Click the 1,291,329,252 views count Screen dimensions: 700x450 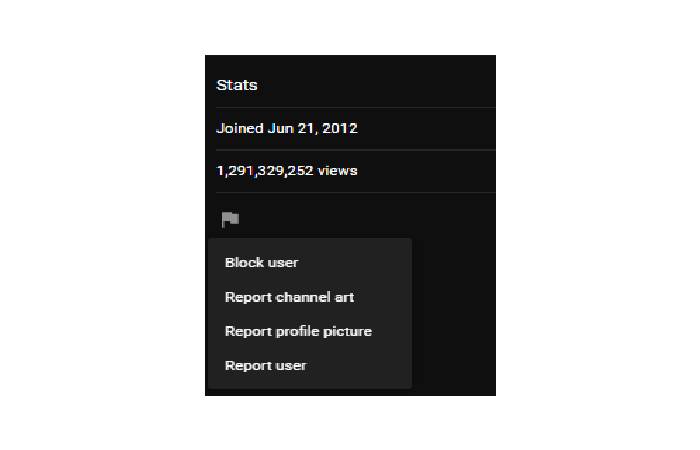[287, 171]
